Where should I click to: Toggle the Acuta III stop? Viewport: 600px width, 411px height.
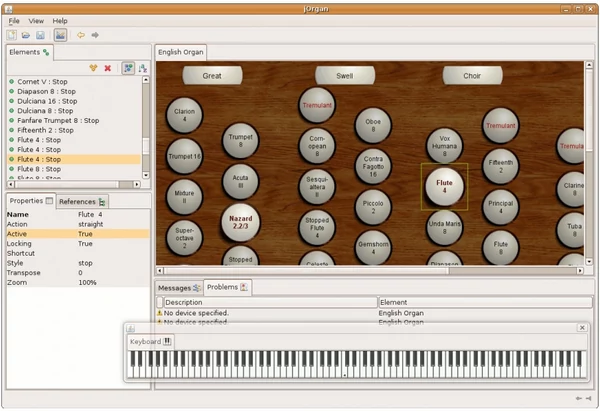pyautogui.click(x=240, y=181)
